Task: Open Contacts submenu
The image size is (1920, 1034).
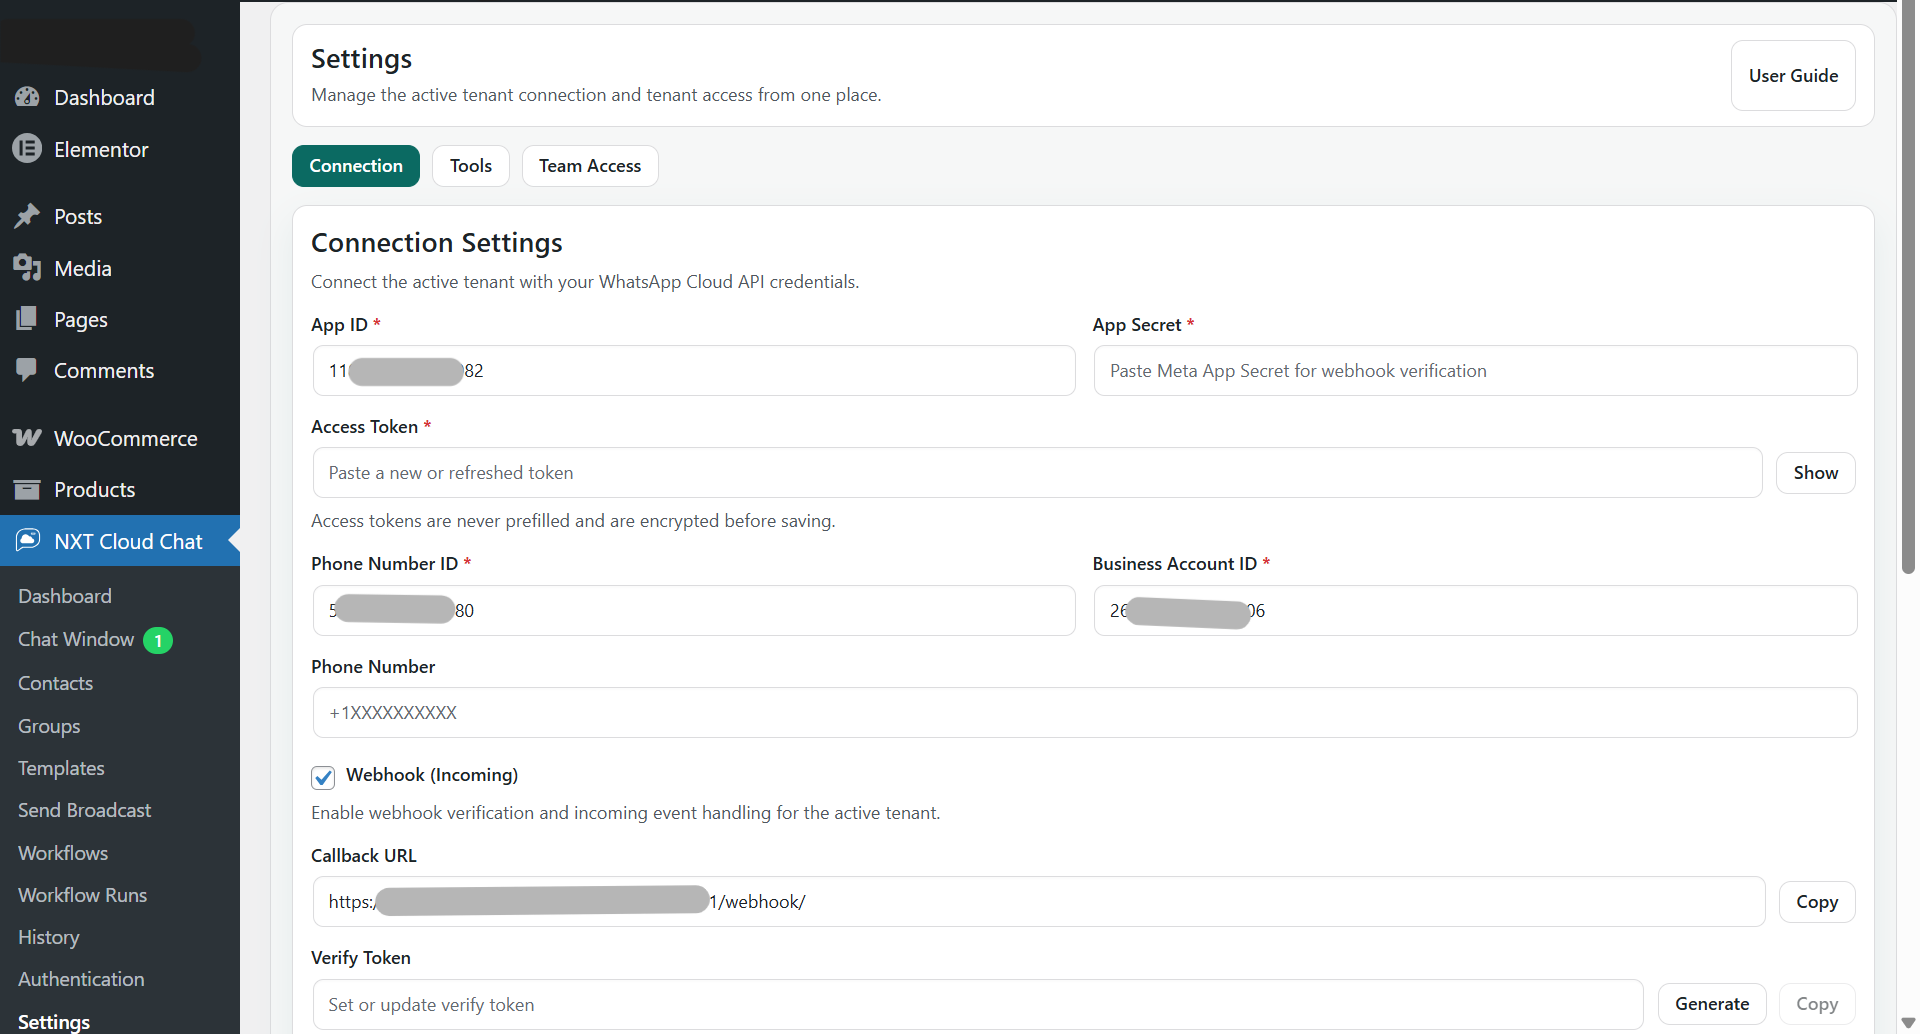Action: (55, 683)
